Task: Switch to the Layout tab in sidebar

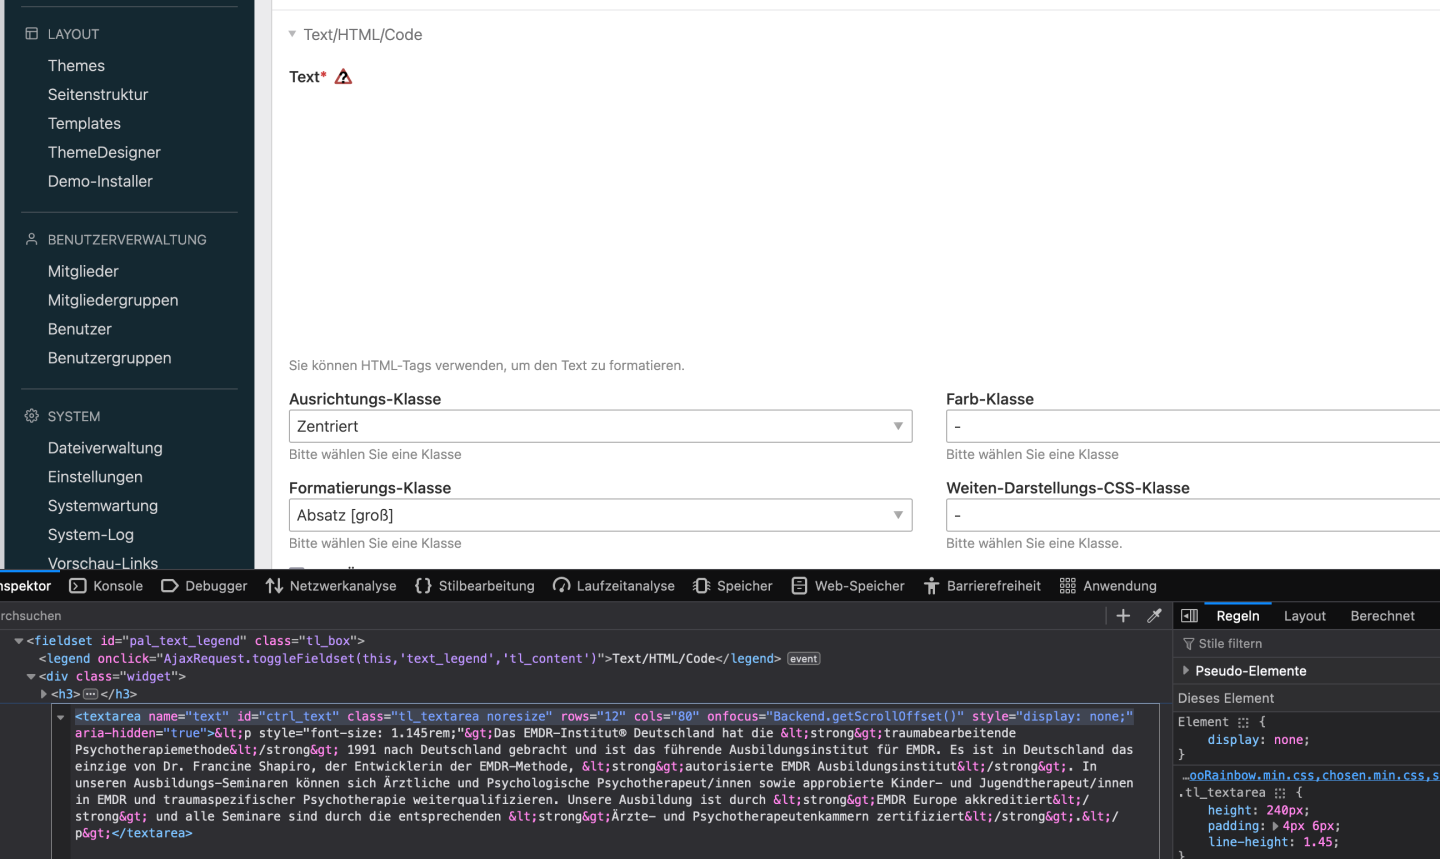Action: click(1304, 616)
